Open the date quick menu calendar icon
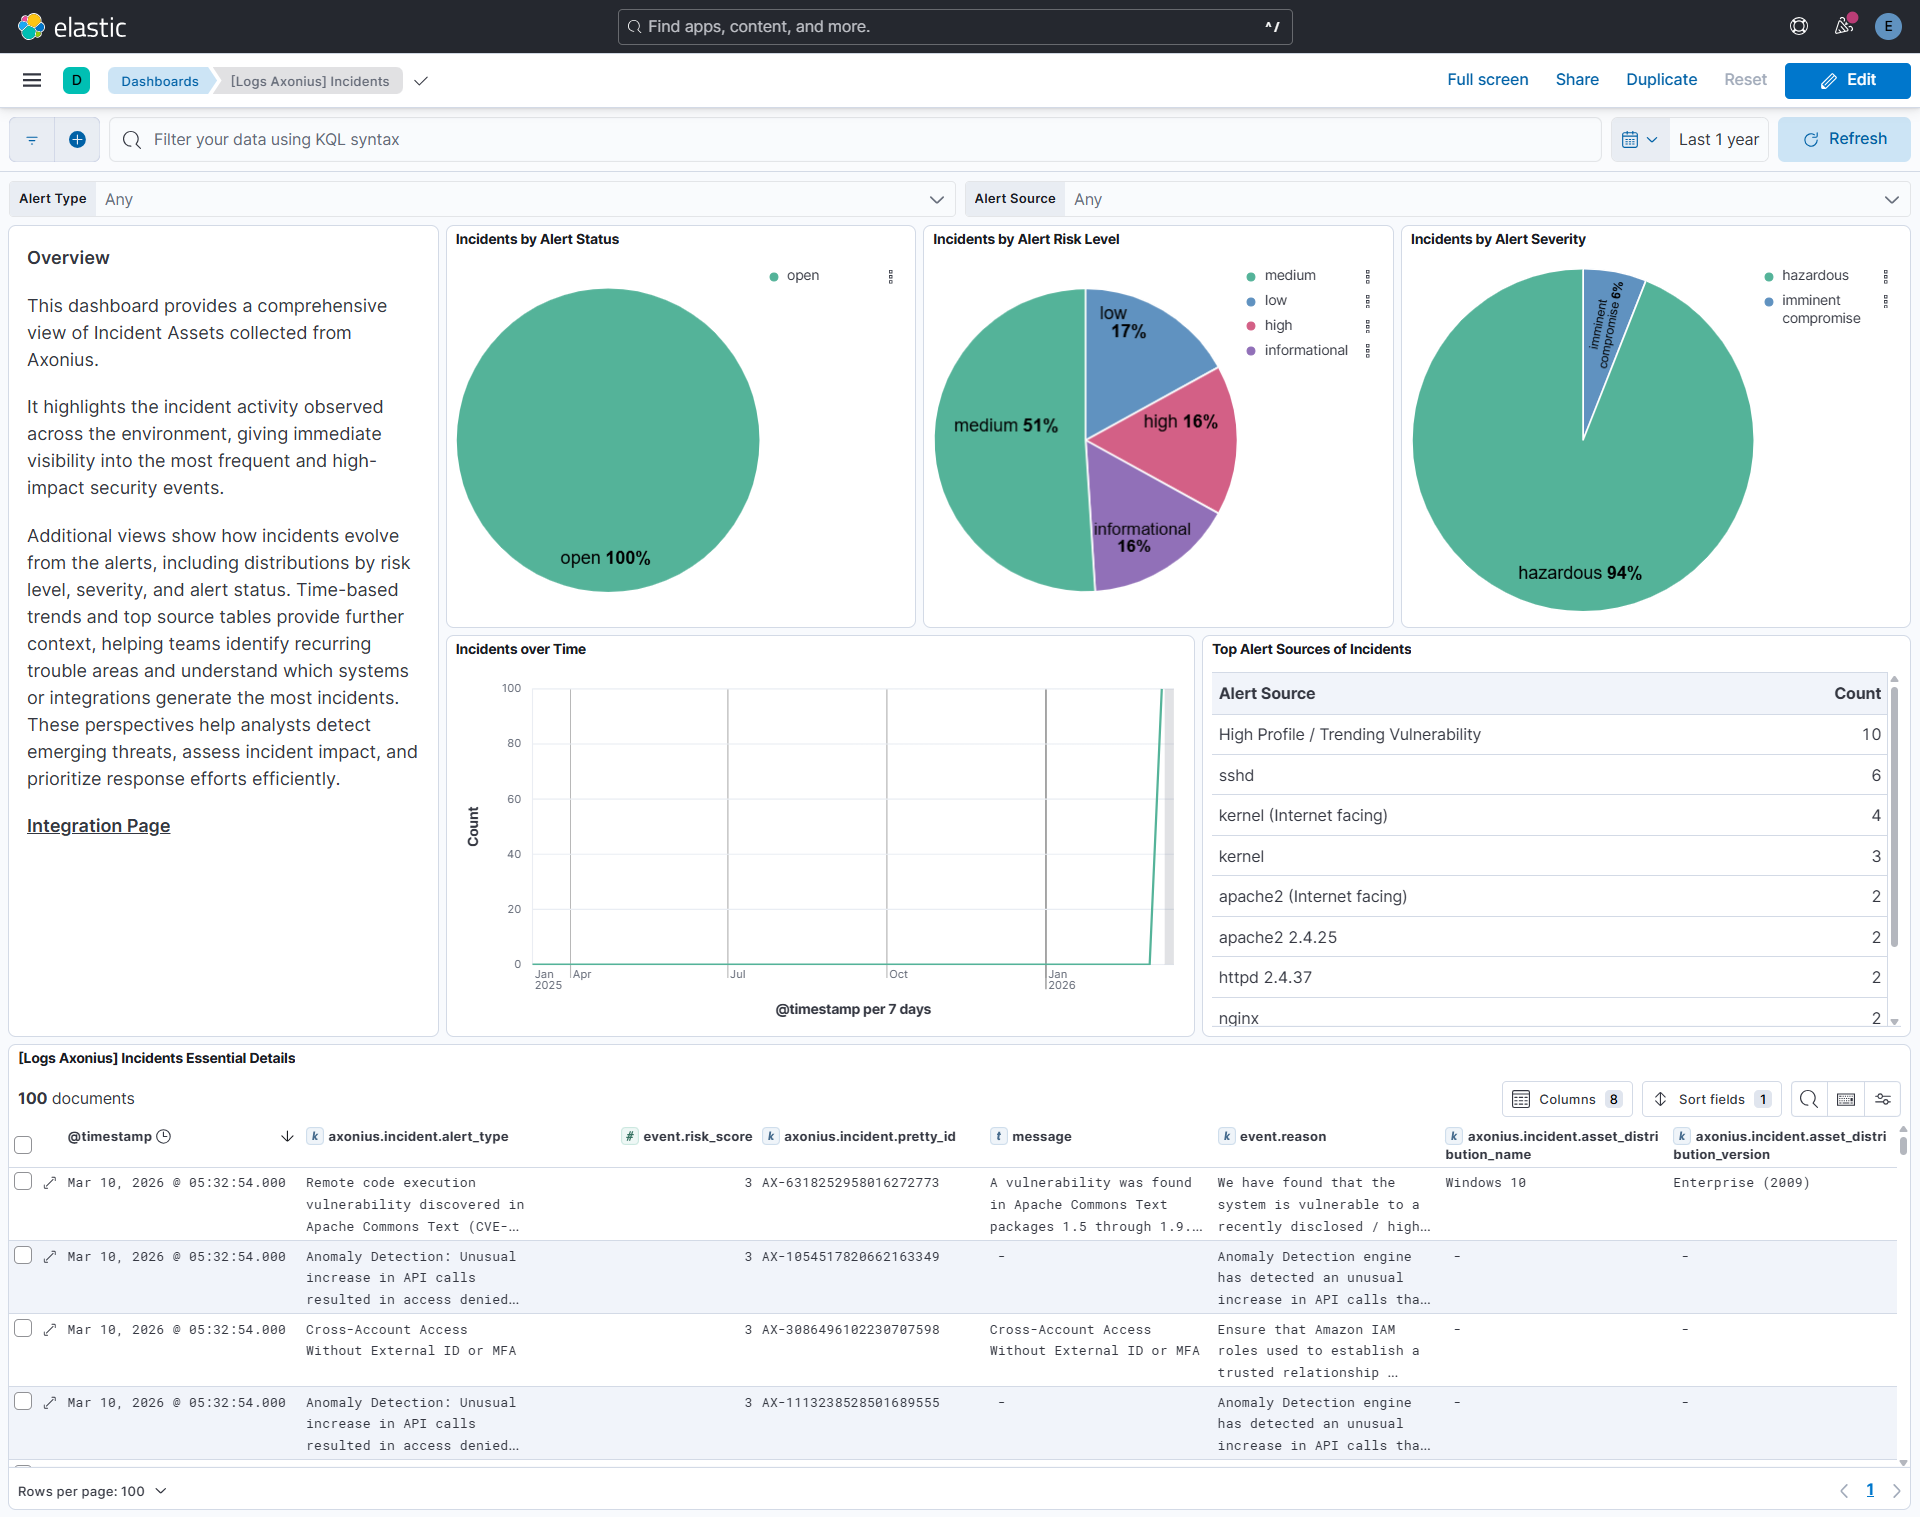The image size is (1920, 1517). (1639, 140)
